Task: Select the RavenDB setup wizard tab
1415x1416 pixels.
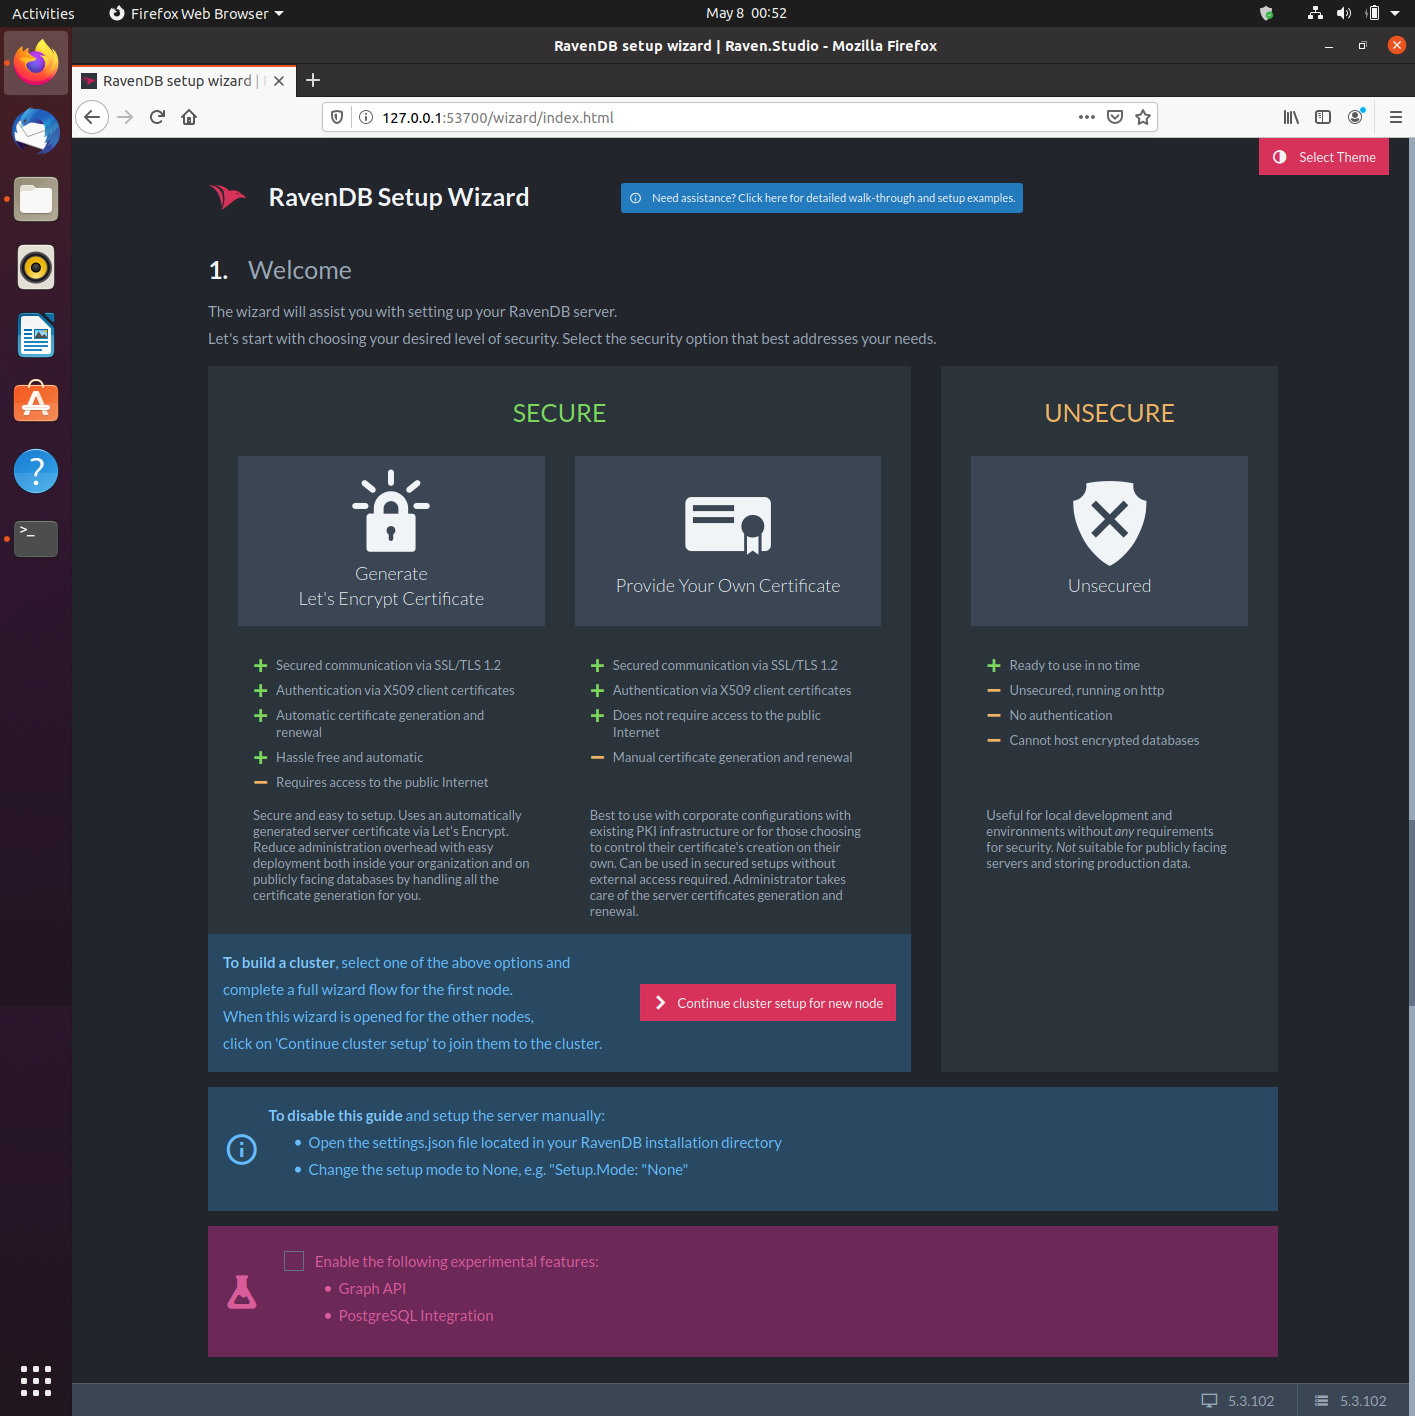Action: click(x=184, y=81)
